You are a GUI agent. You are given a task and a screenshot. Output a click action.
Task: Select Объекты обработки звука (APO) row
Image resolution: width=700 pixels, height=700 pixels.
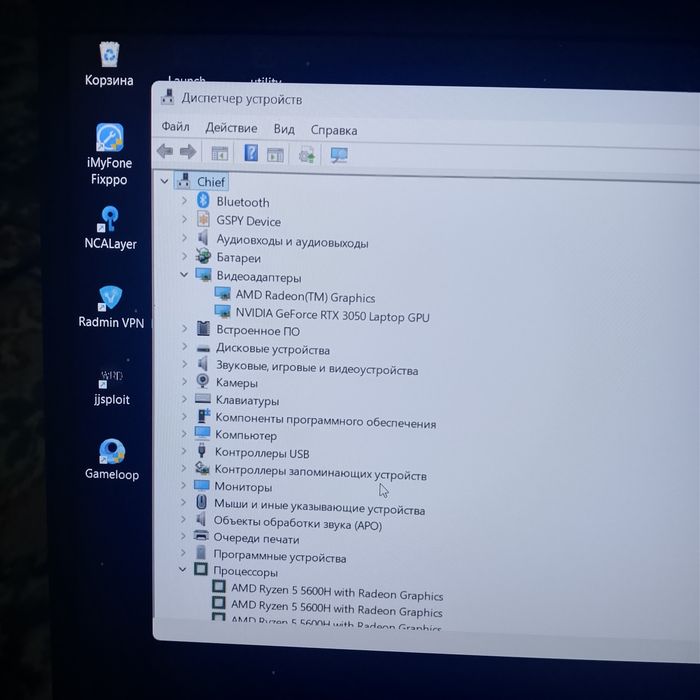[298, 523]
